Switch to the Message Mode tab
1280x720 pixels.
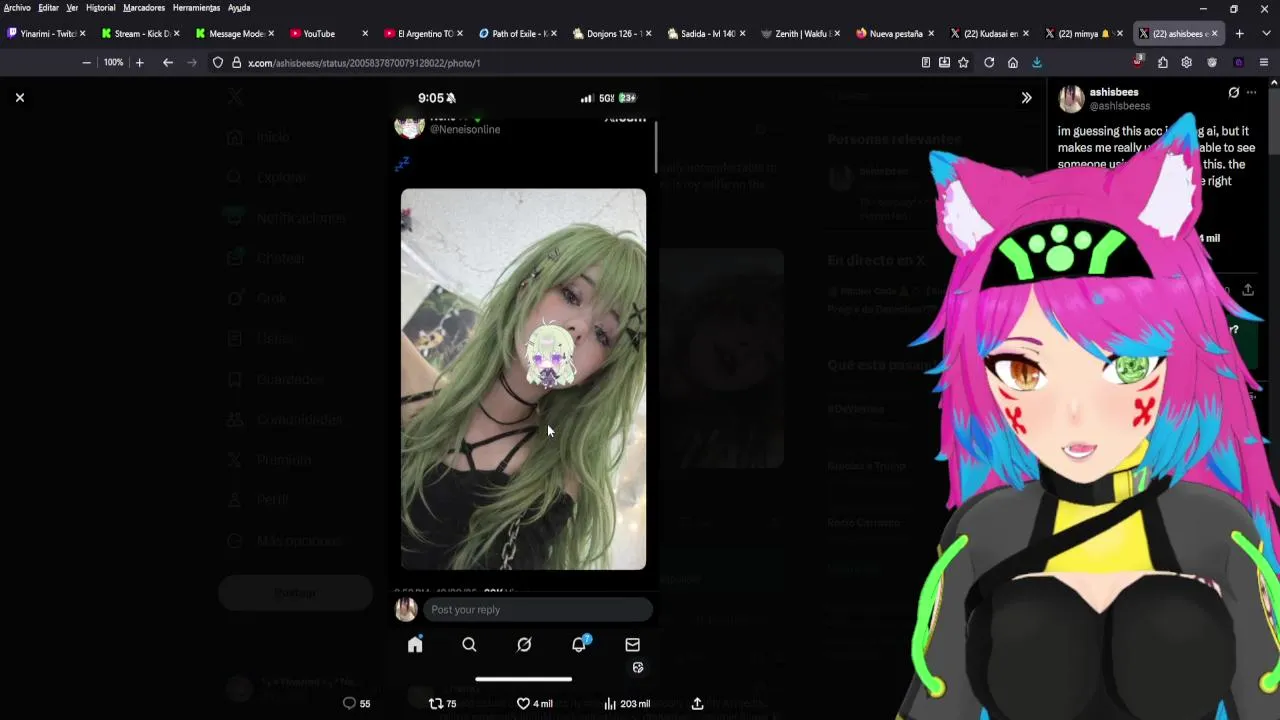point(235,33)
